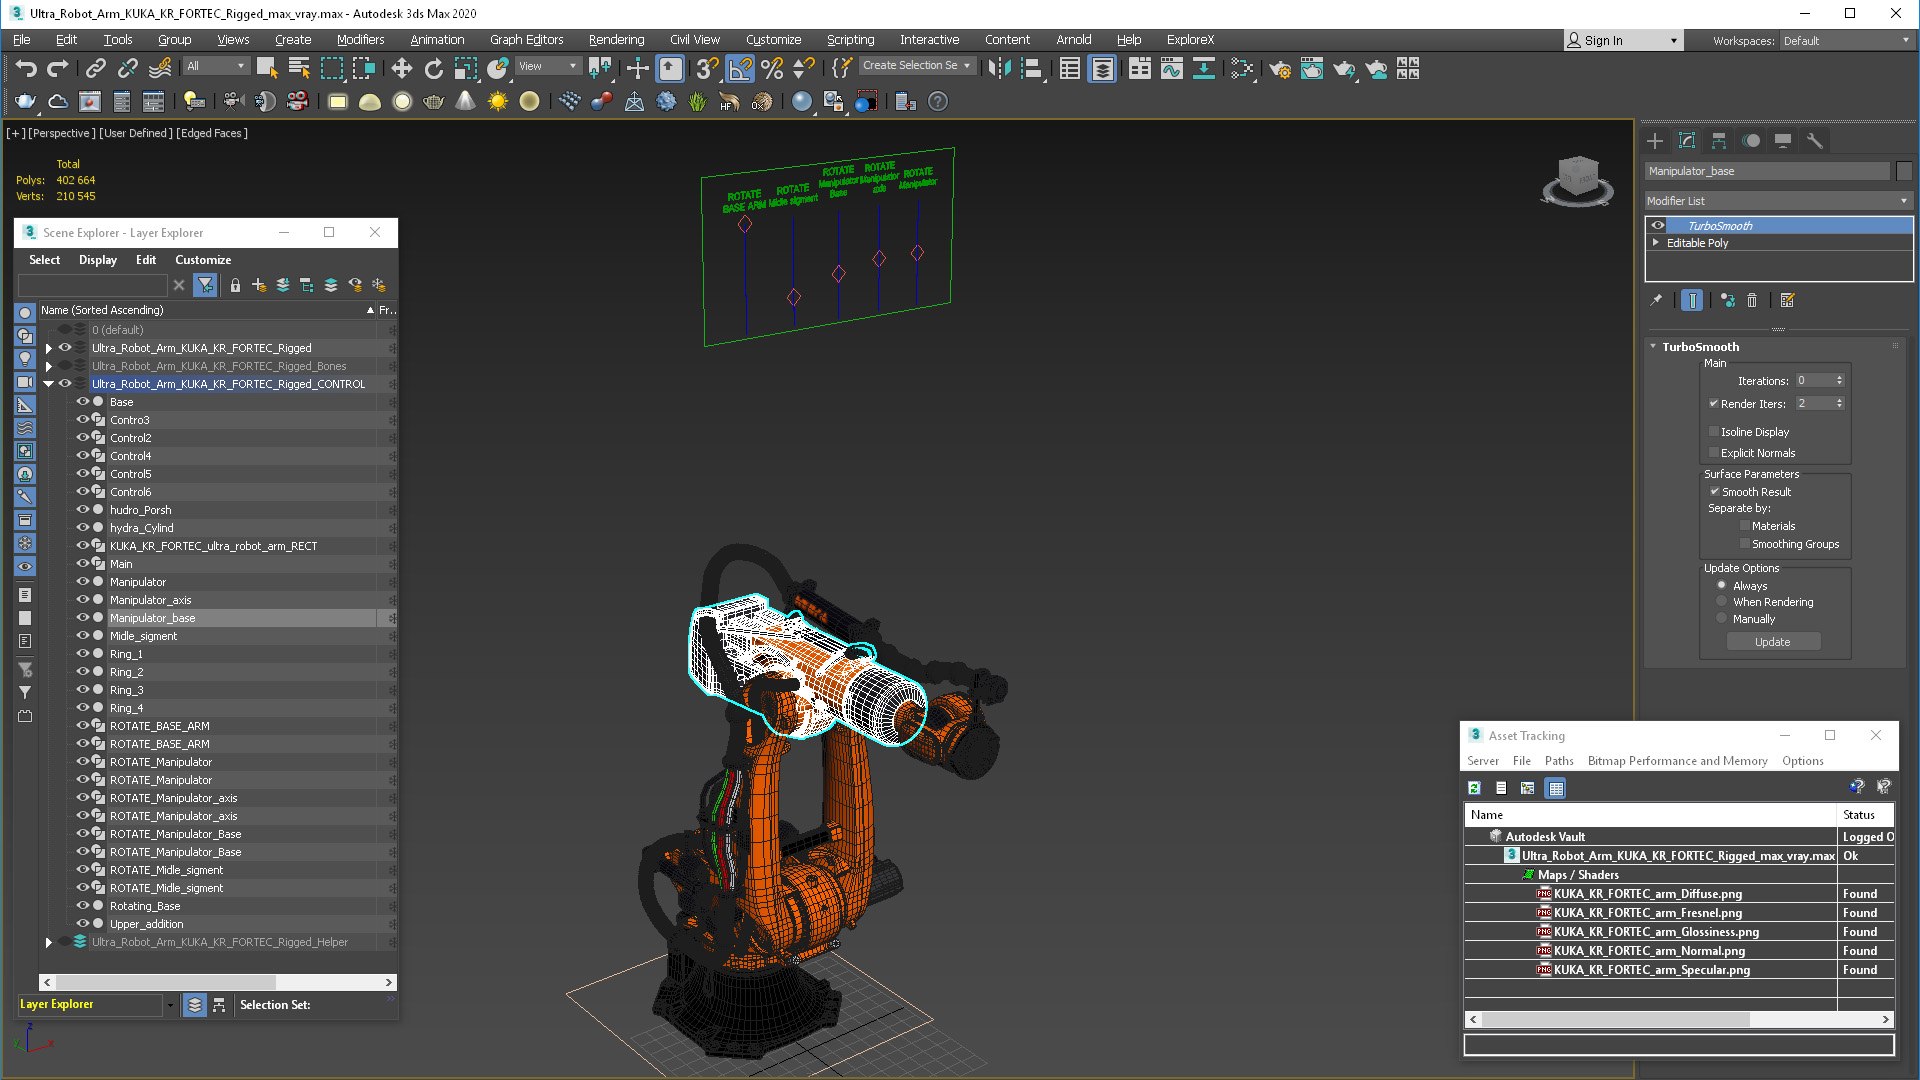Open the Workspaces Default dropdown

point(1846,41)
